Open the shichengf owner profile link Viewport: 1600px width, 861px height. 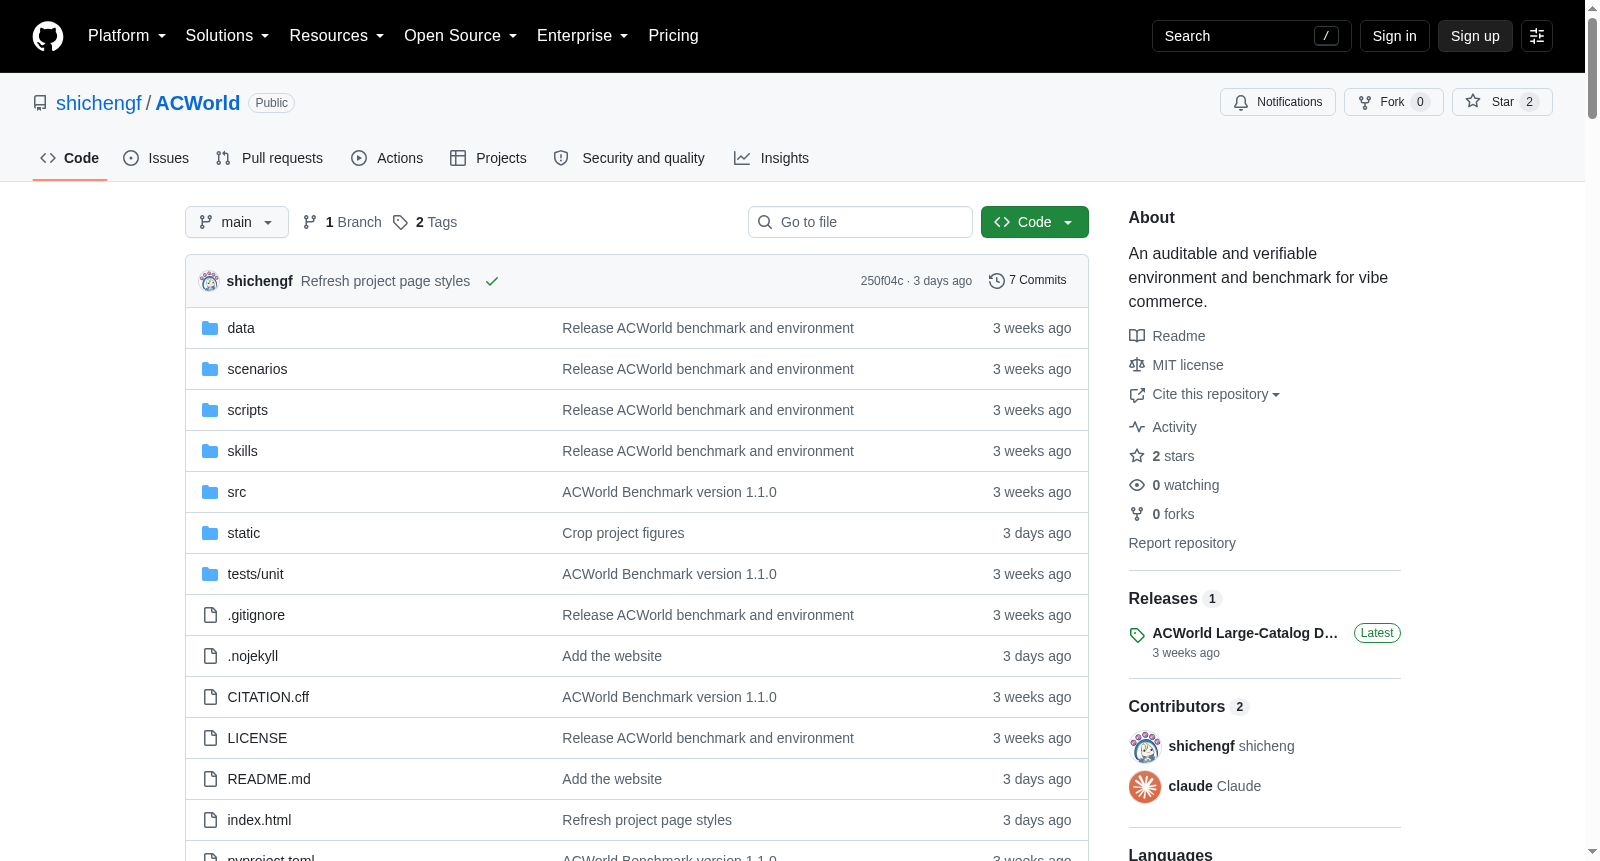click(99, 103)
